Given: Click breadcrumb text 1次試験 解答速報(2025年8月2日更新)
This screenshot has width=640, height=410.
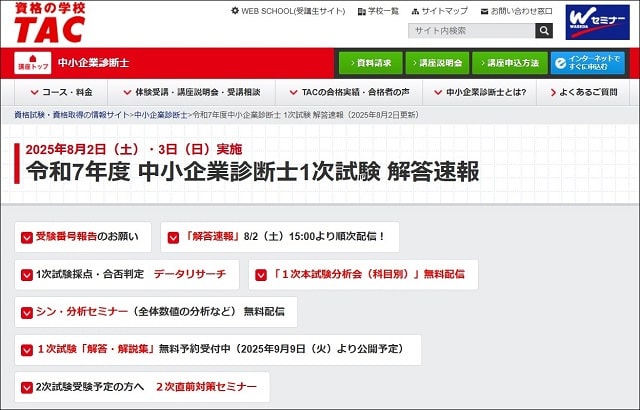Looking at the screenshot, I should [352, 115].
